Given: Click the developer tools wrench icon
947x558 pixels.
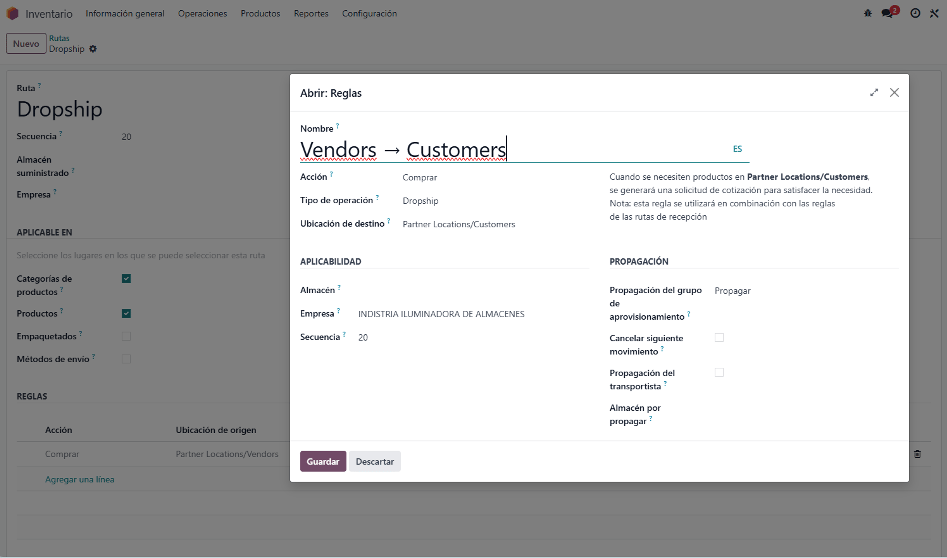Looking at the screenshot, I should click(x=934, y=14).
